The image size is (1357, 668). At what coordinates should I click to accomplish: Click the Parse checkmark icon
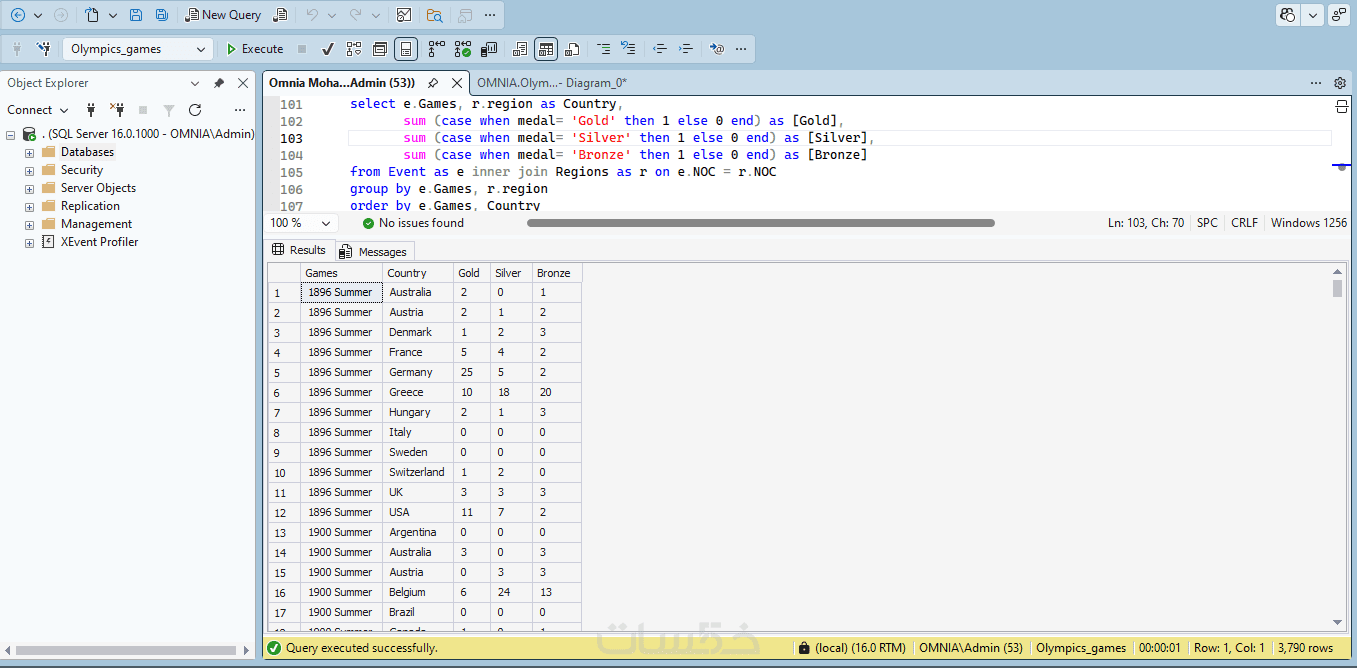click(327, 49)
